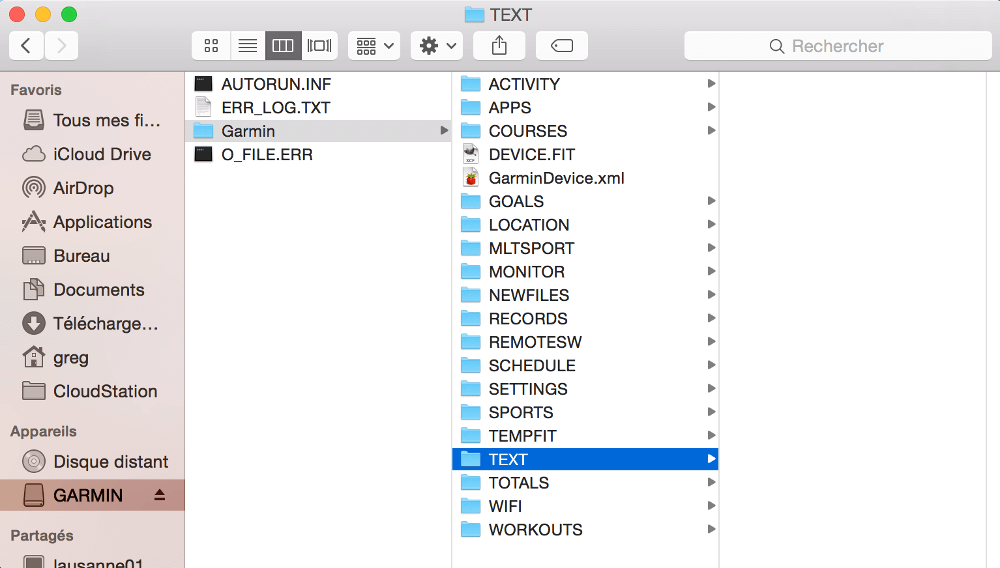Screen dimensions: 1000x568
Task: Expand the ACTIVITY folder arrow
Action: coord(711,84)
